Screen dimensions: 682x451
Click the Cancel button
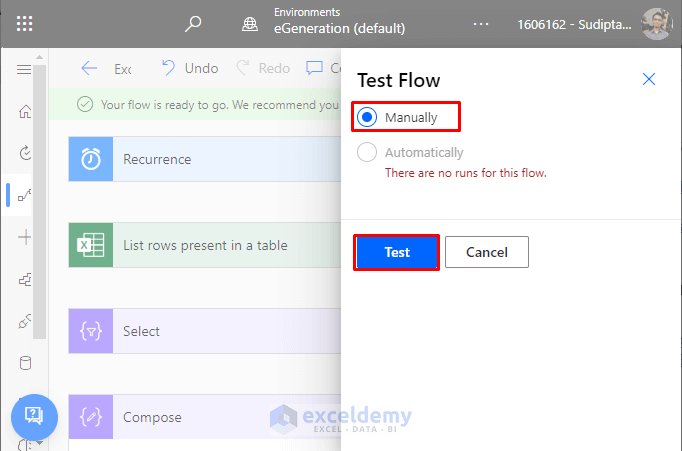coord(487,252)
